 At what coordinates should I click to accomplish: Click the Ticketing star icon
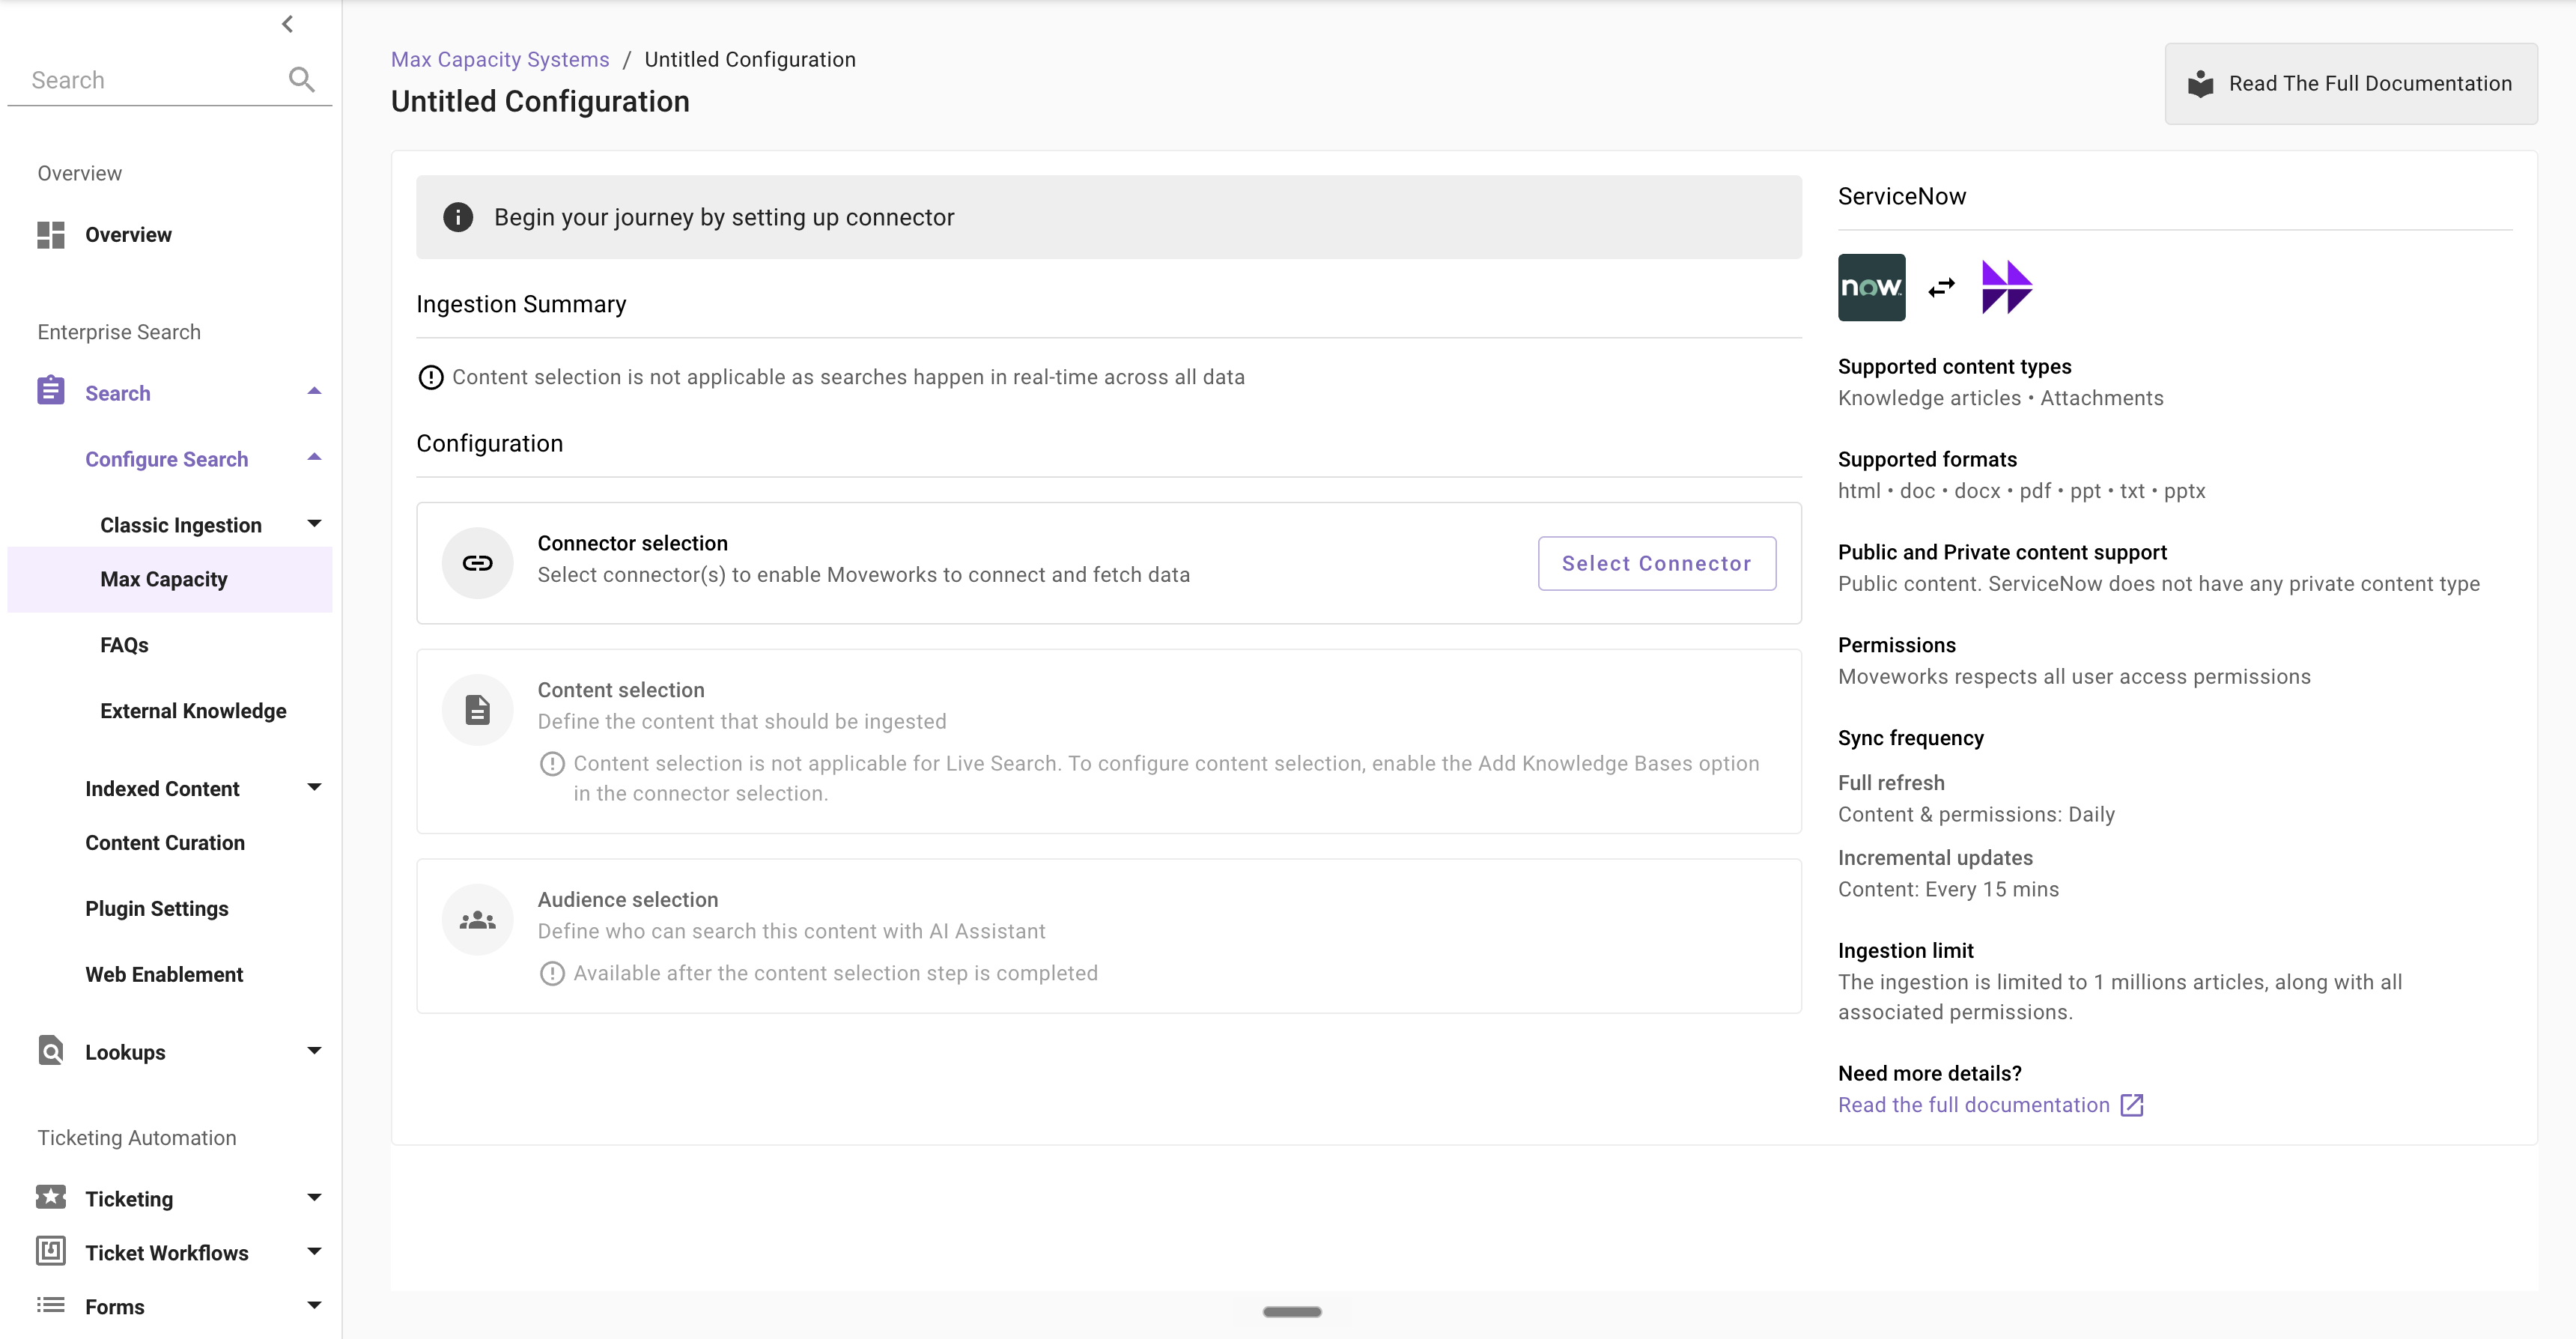[x=51, y=1197]
